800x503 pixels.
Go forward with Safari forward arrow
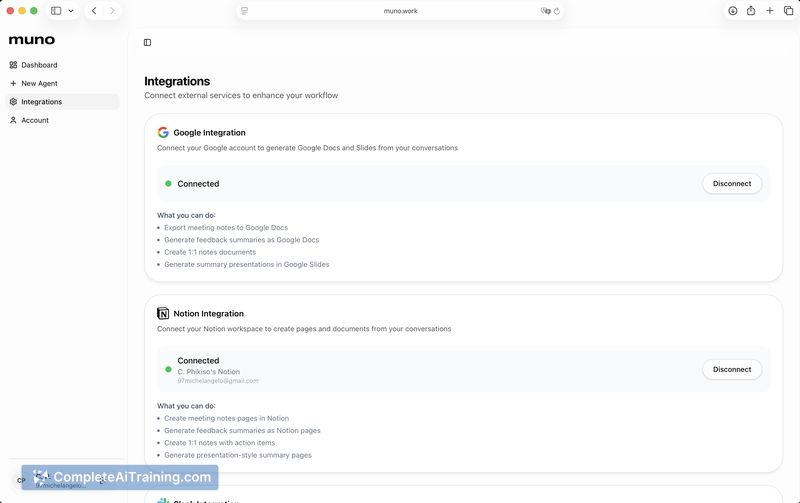point(112,11)
